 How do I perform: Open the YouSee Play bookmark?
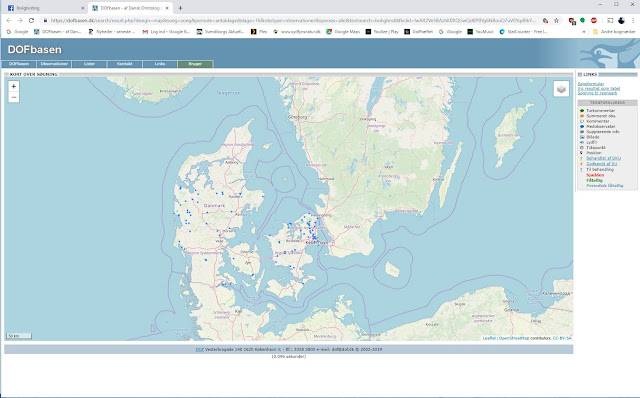[x=382, y=31]
